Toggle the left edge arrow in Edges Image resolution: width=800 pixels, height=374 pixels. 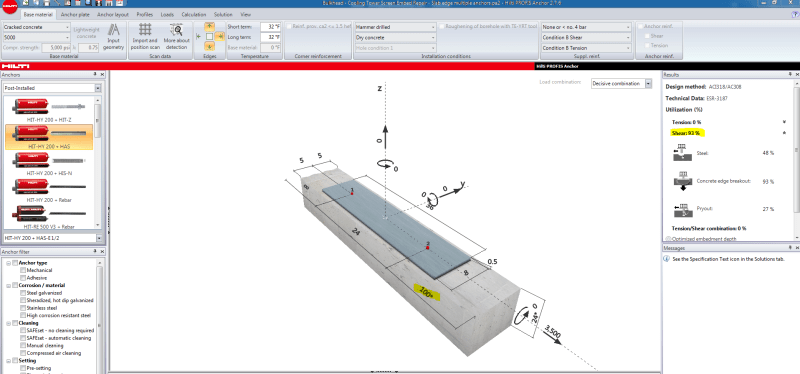(198, 37)
